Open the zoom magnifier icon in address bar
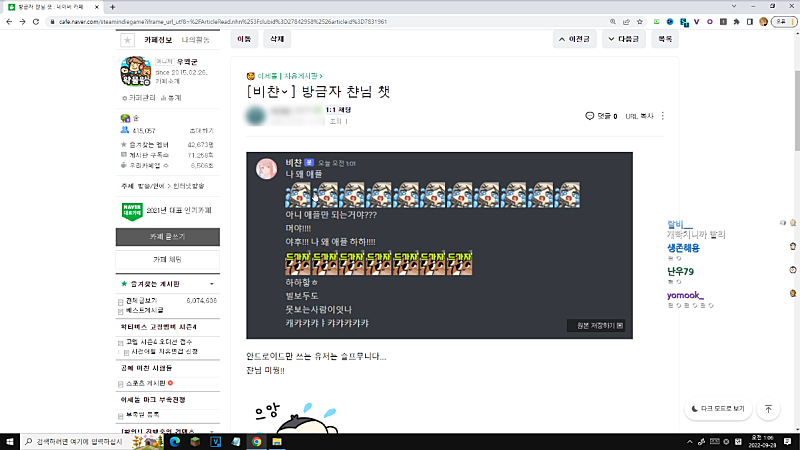Viewport: 800px width, 450px height. 613,22
